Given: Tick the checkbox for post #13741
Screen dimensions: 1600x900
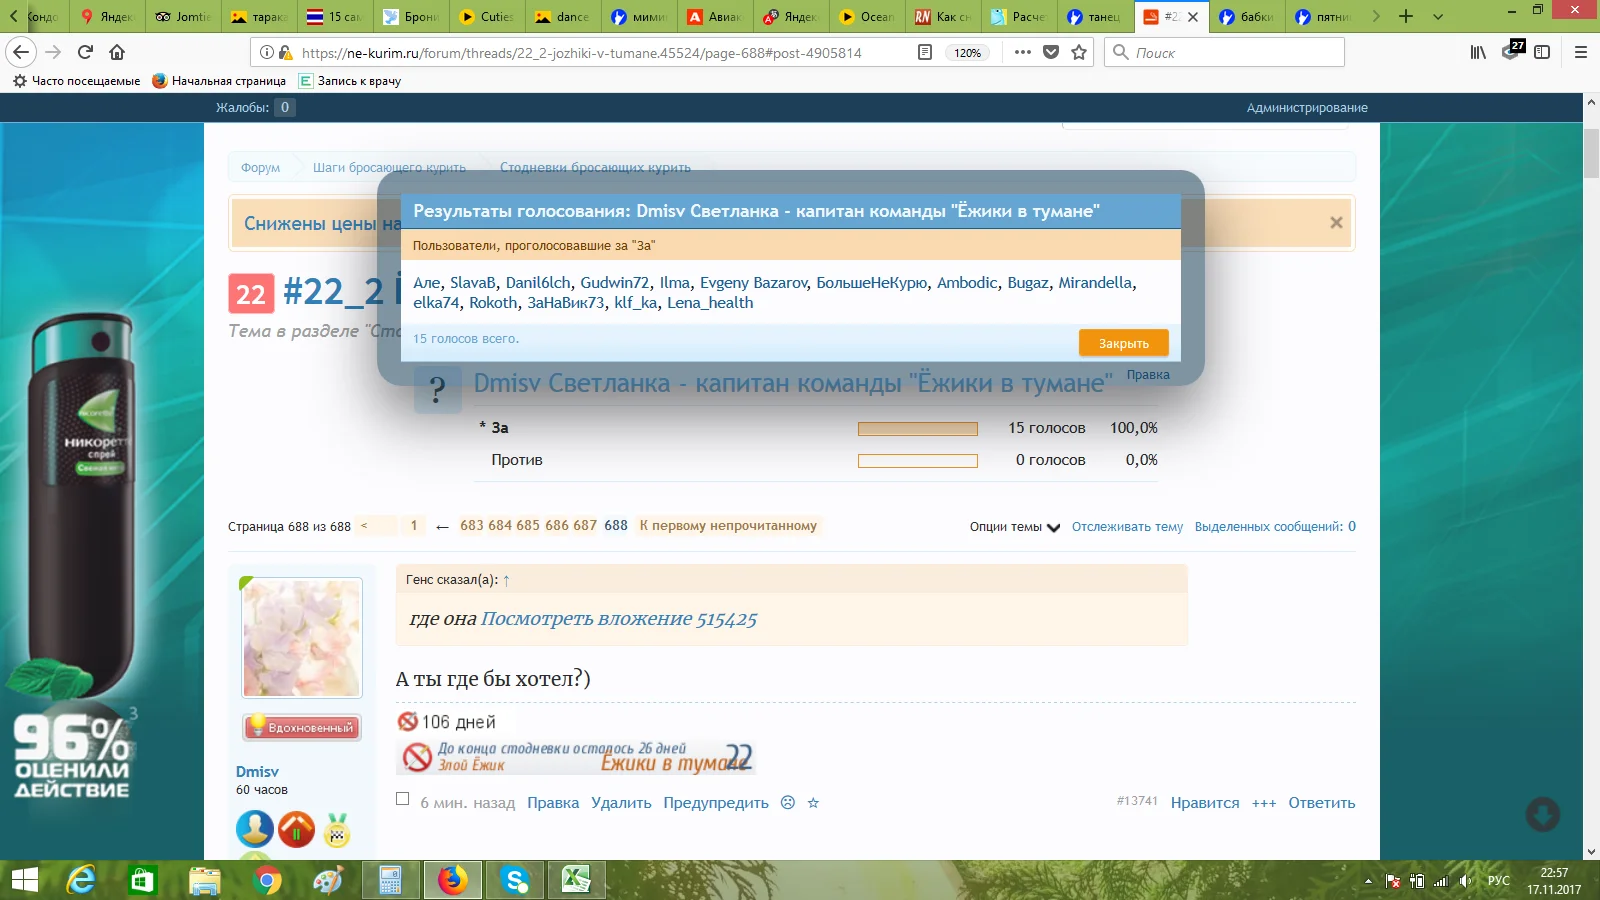Looking at the screenshot, I should click(x=402, y=799).
